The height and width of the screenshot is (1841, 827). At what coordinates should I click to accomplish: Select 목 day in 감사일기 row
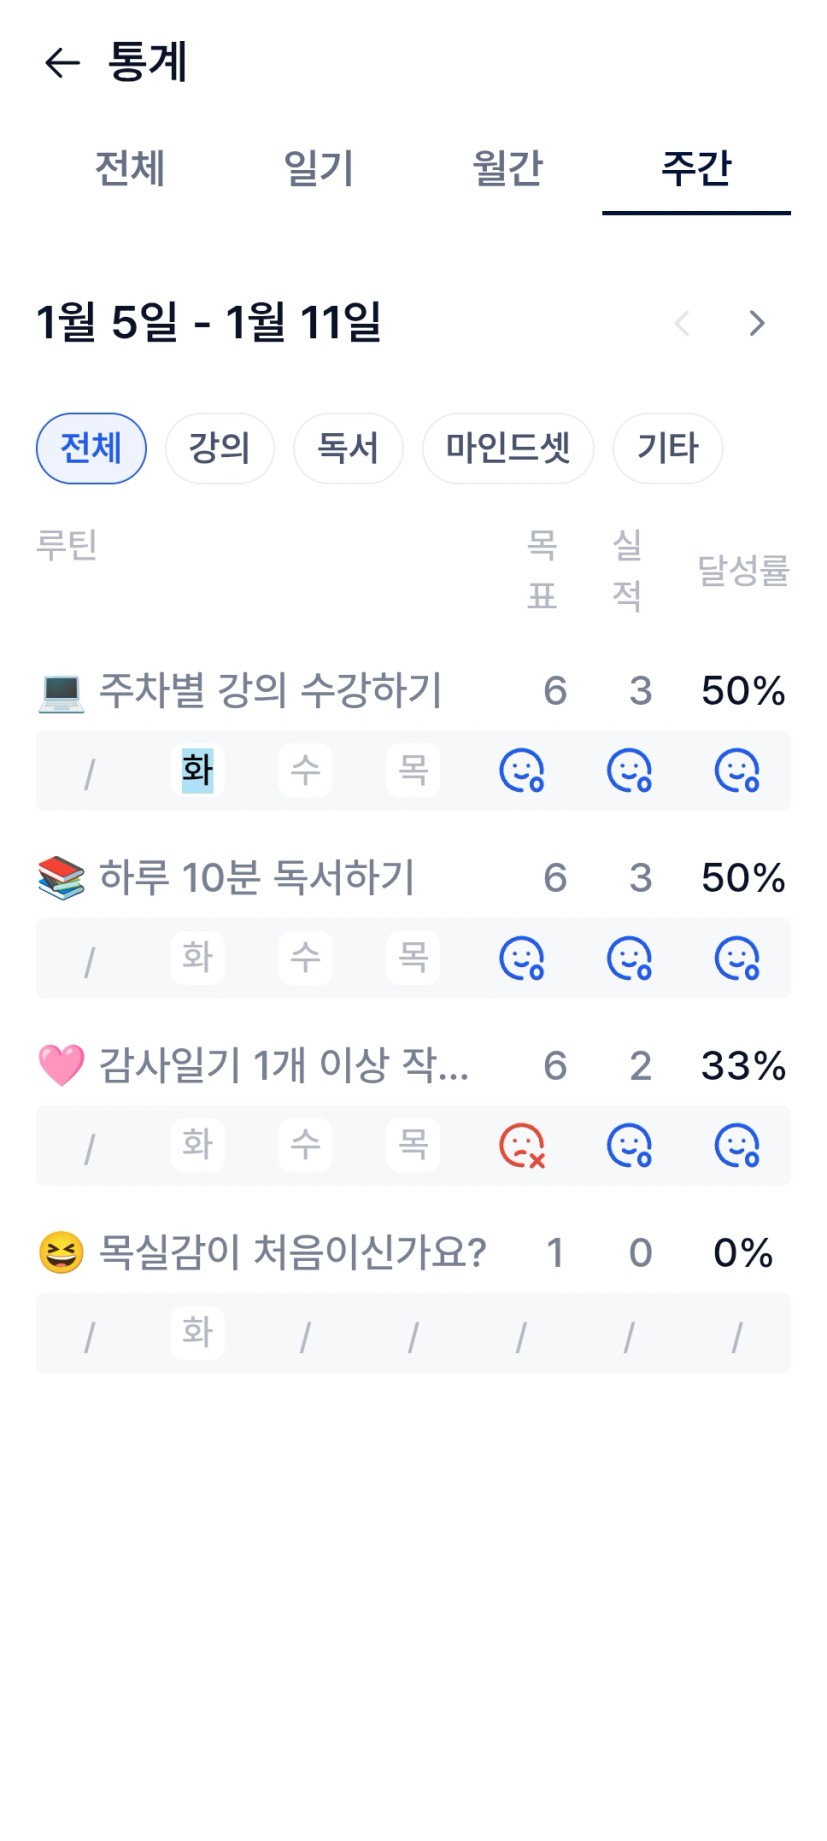click(x=413, y=1145)
